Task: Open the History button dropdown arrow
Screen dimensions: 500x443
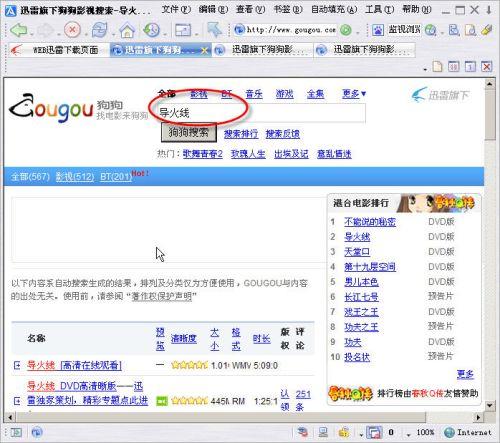Action: tap(165, 34)
